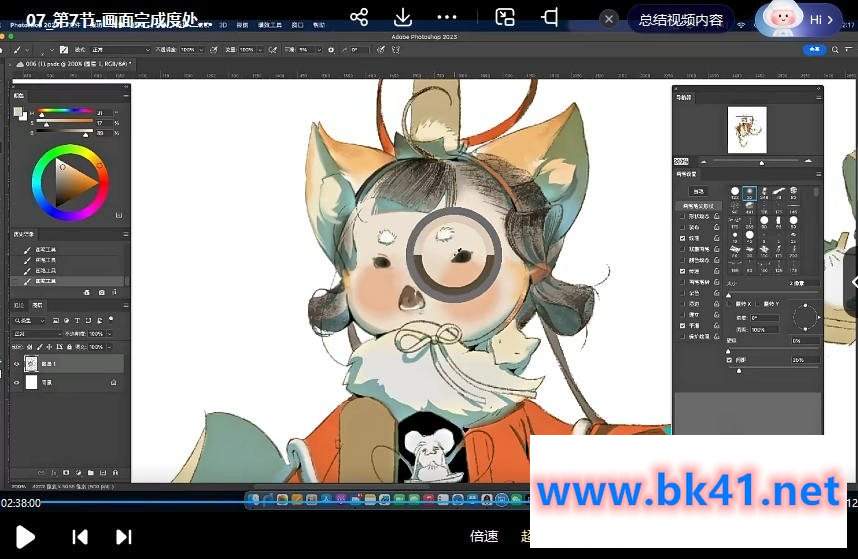The width and height of the screenshot is (858, 559).
Task: Open the 3D menu in Photoshop
Action: [223, 25]
